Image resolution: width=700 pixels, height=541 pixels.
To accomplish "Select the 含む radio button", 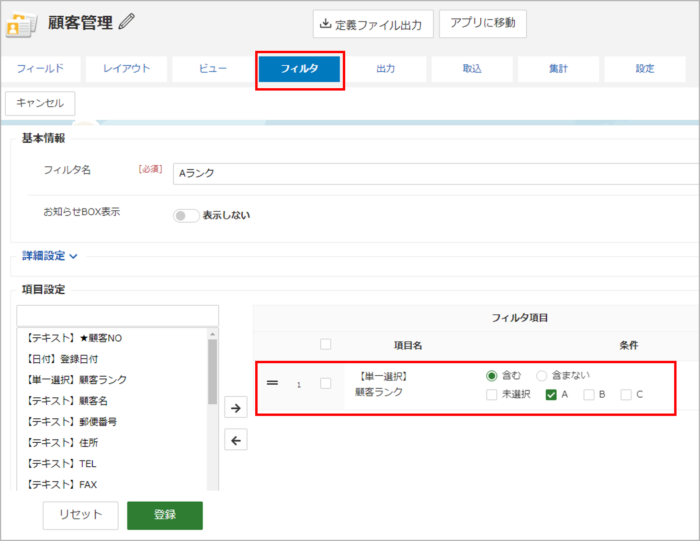I will pyautogui.click(x=492, y=376).
